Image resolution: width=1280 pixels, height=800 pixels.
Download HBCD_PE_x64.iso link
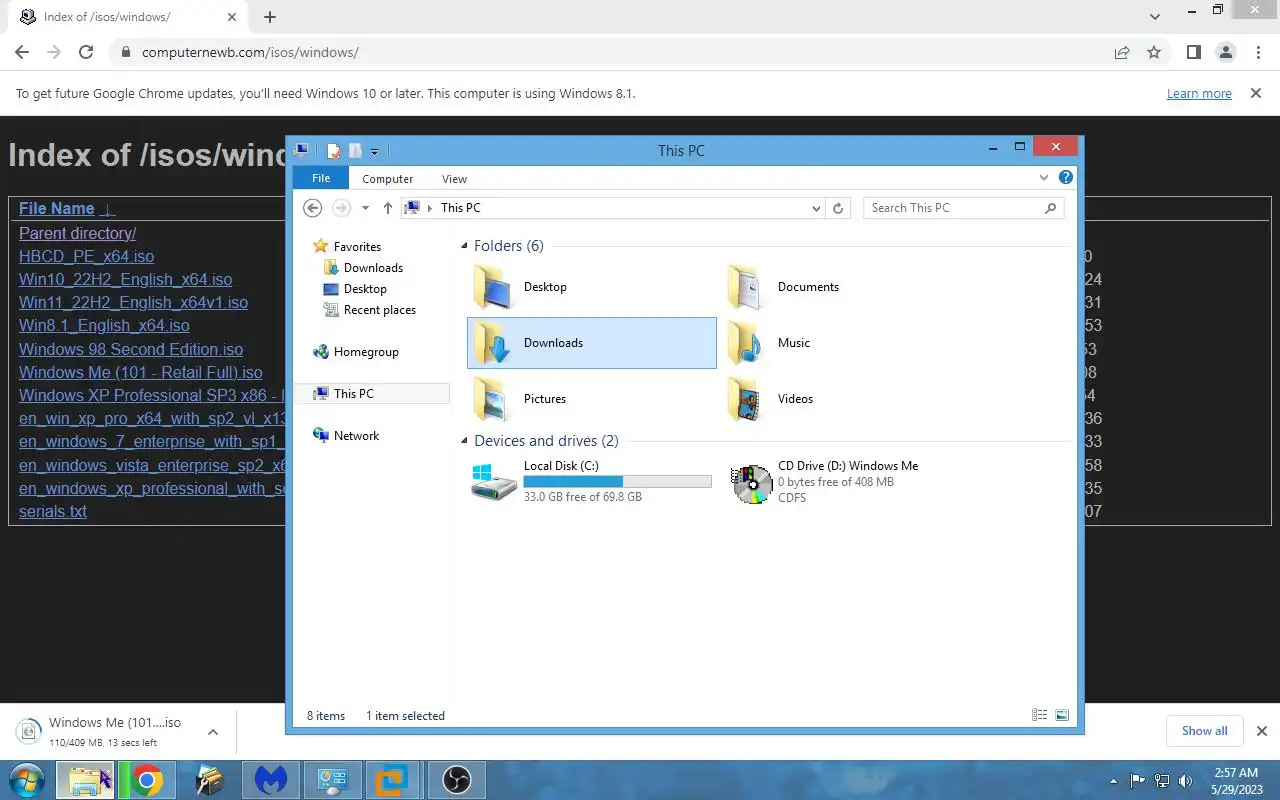click(x=86, y=256)
